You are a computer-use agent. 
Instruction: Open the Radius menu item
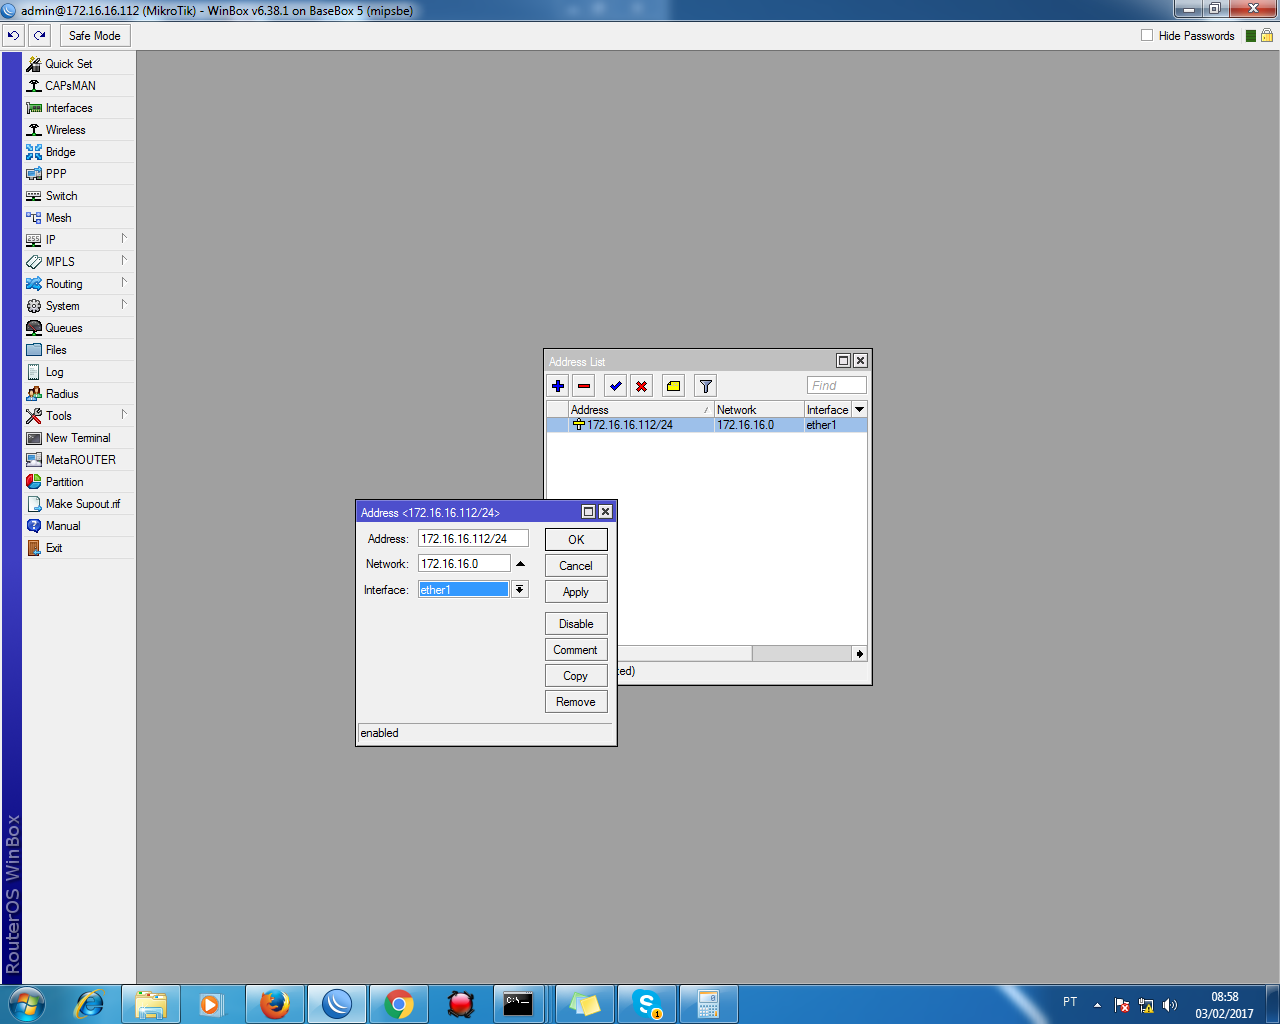coord(79,394)
